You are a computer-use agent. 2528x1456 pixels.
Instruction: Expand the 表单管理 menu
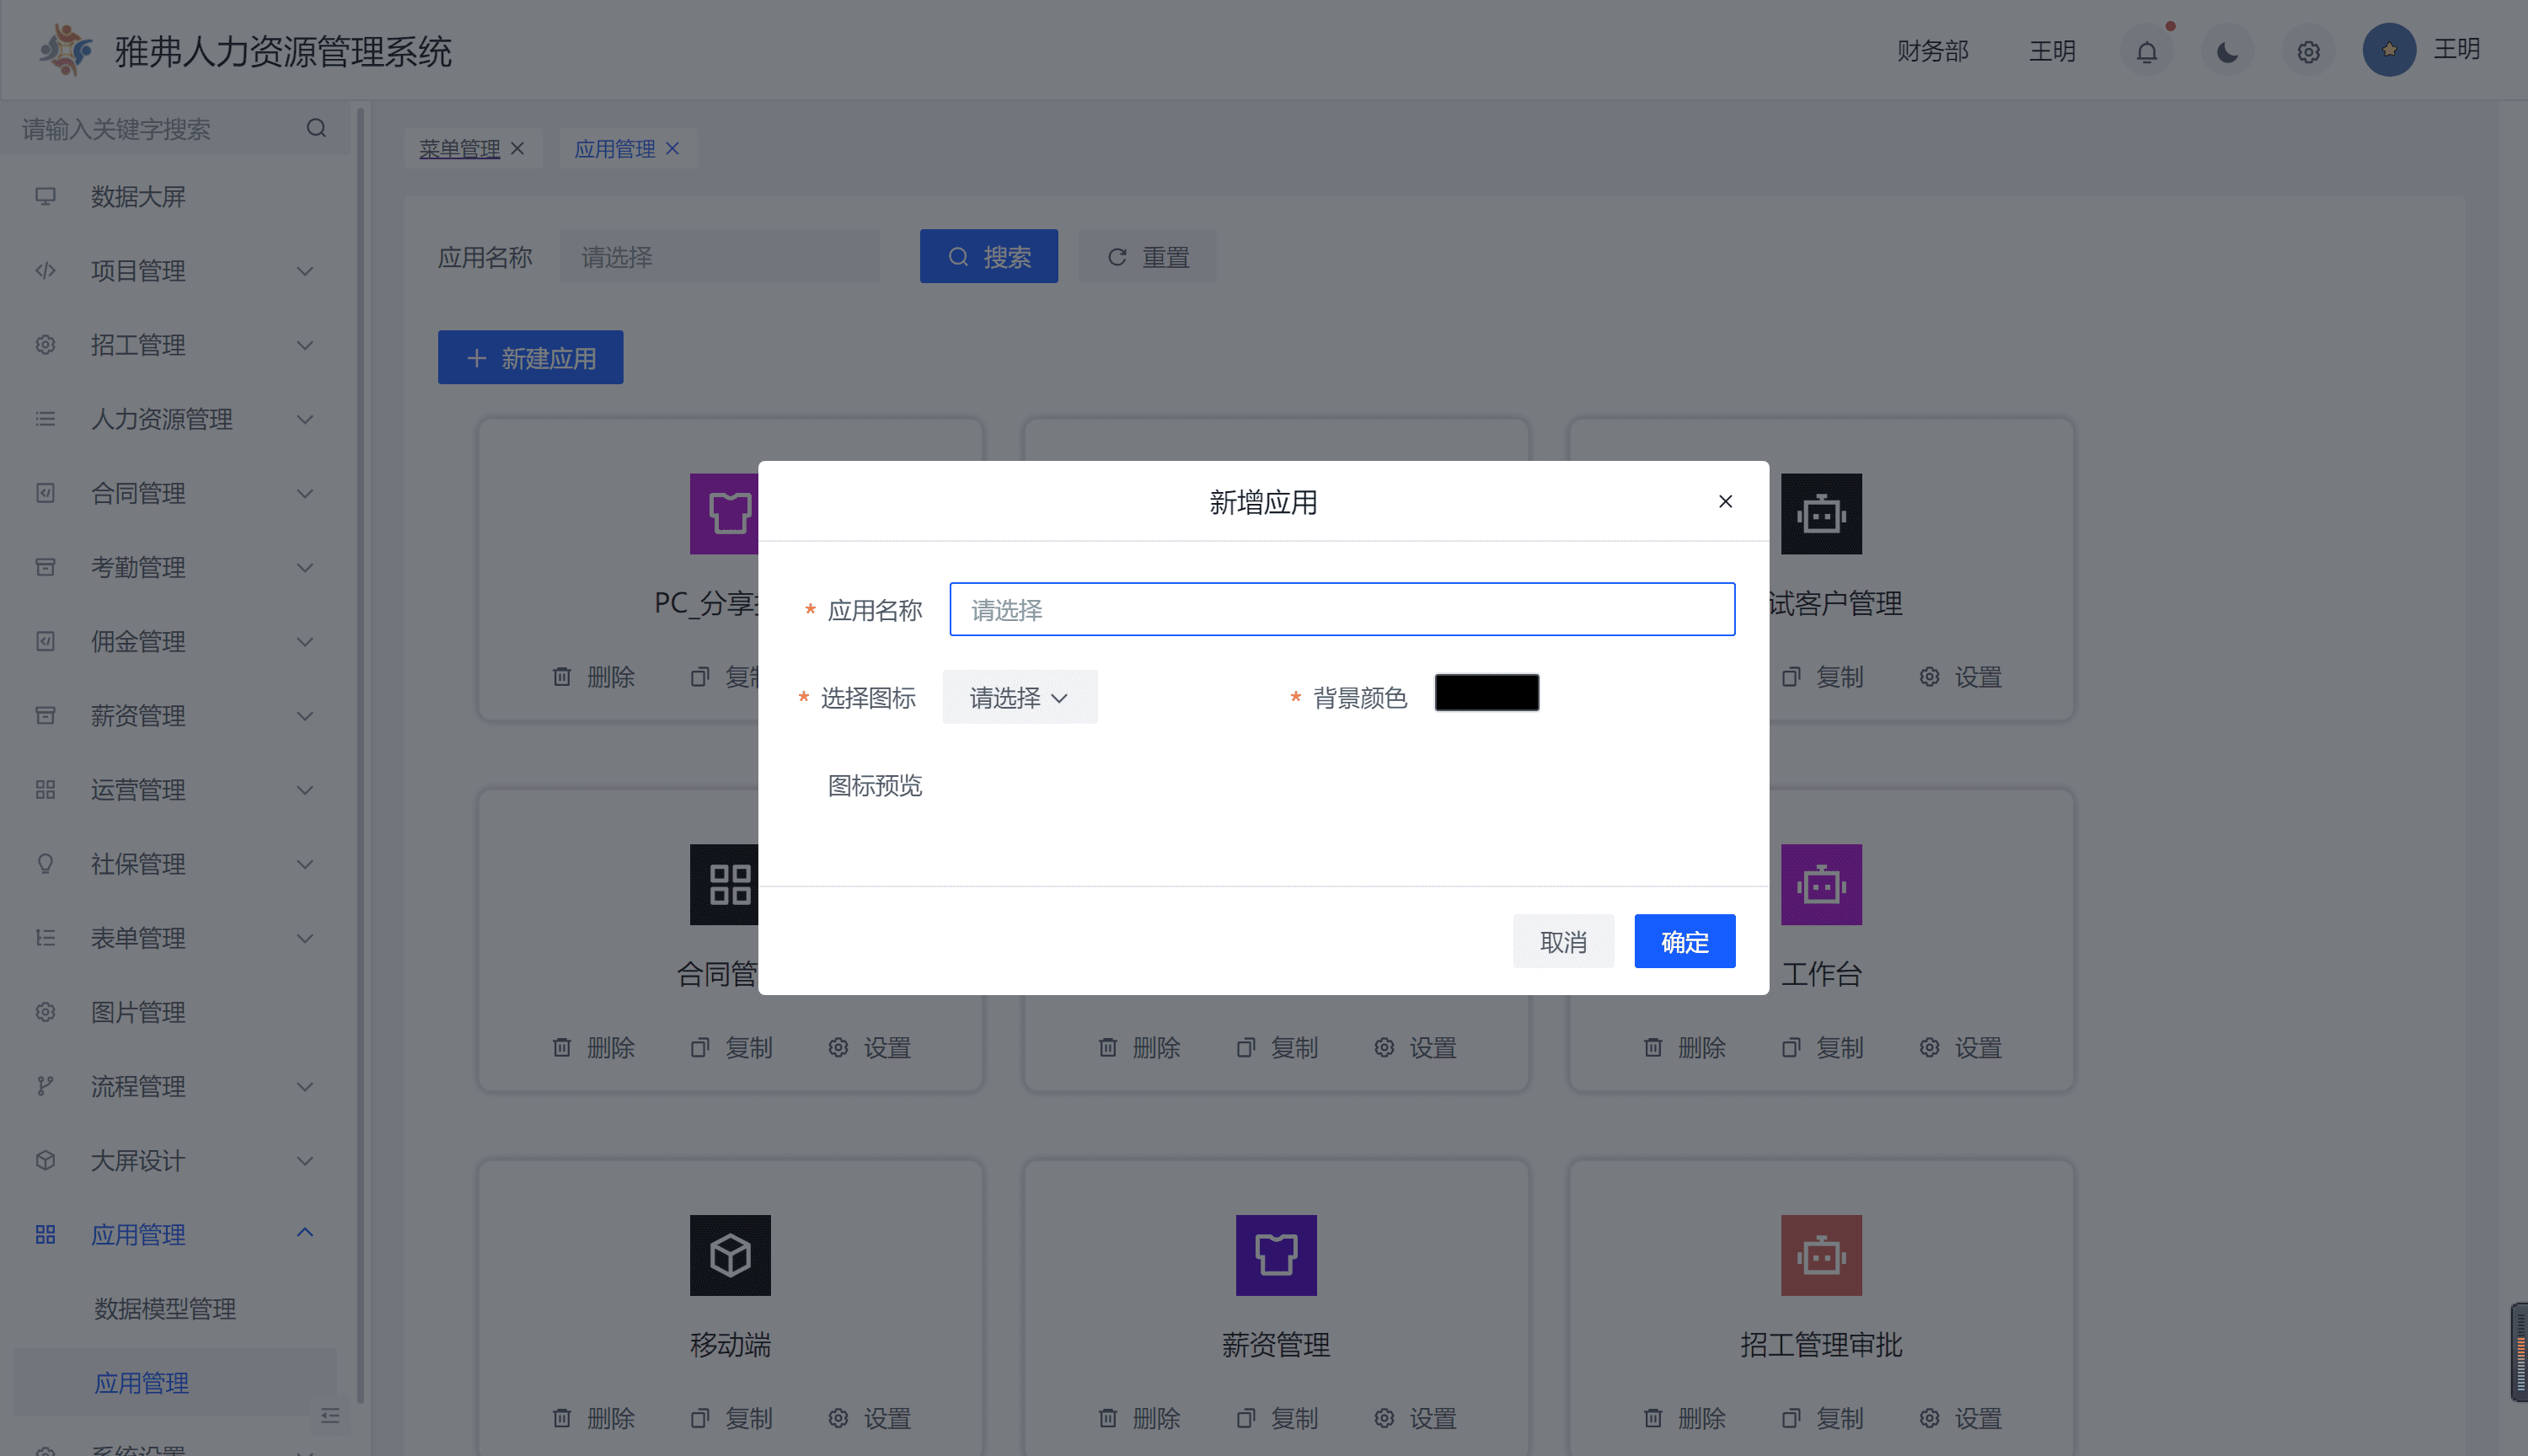175,937
